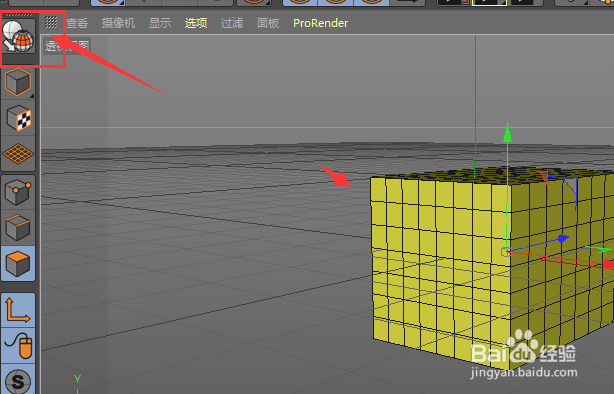This screenshot has height=394, width=614.
Task: Switch to Points mode
Action: click(18, 192)
